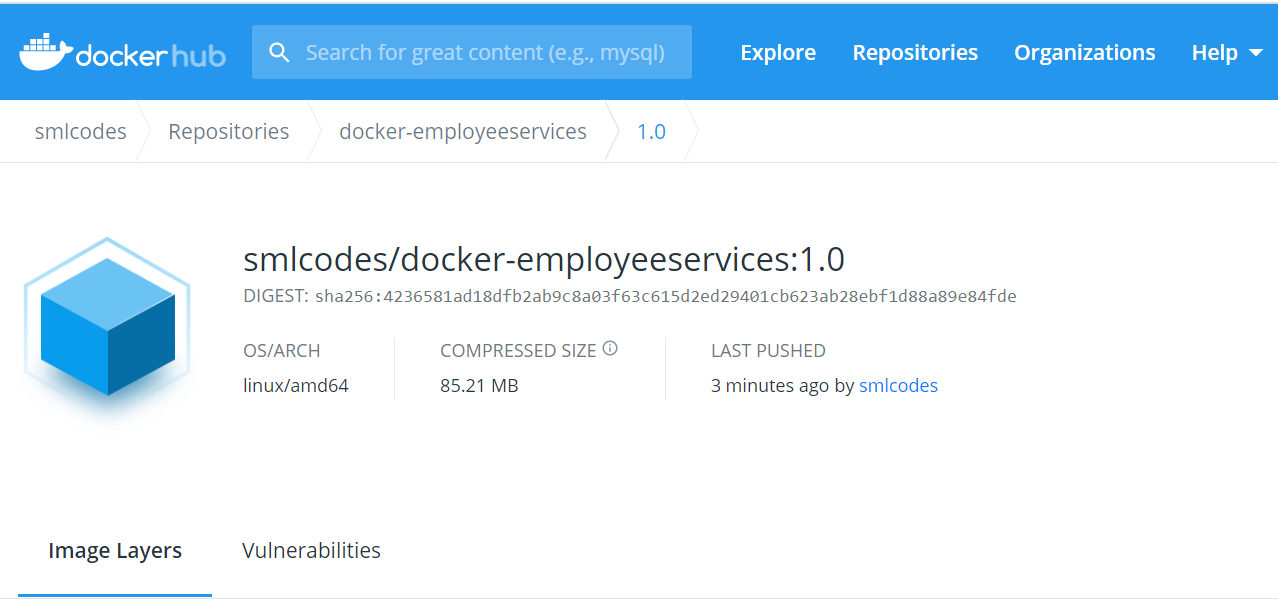The image size is (1278, 599).
Task: Select the smlcodes breadcrumb
Action: click(x=80, y=132)
